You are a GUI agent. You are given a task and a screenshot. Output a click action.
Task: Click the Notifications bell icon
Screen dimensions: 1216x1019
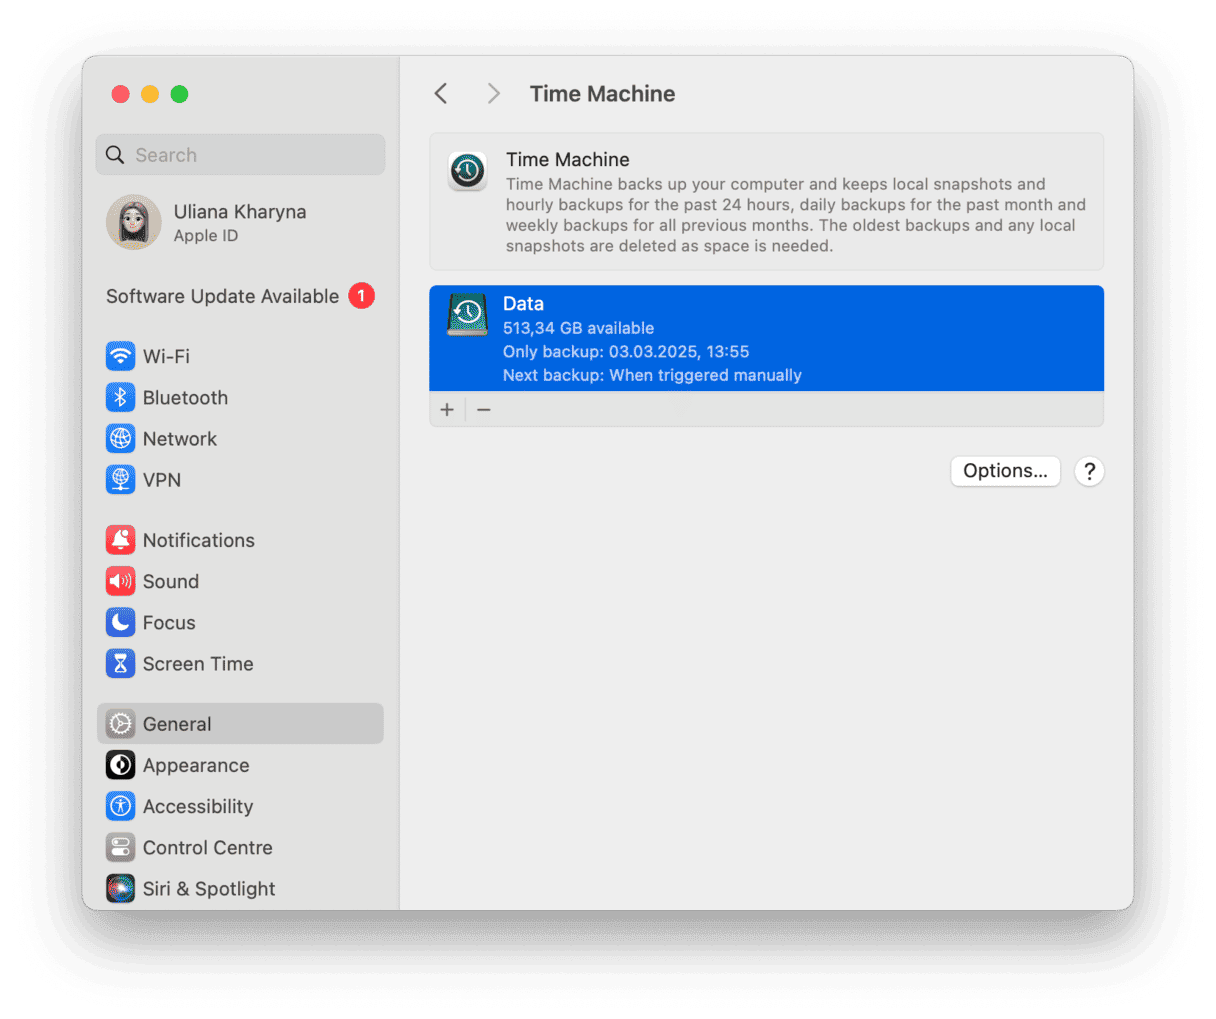[120, 540]
